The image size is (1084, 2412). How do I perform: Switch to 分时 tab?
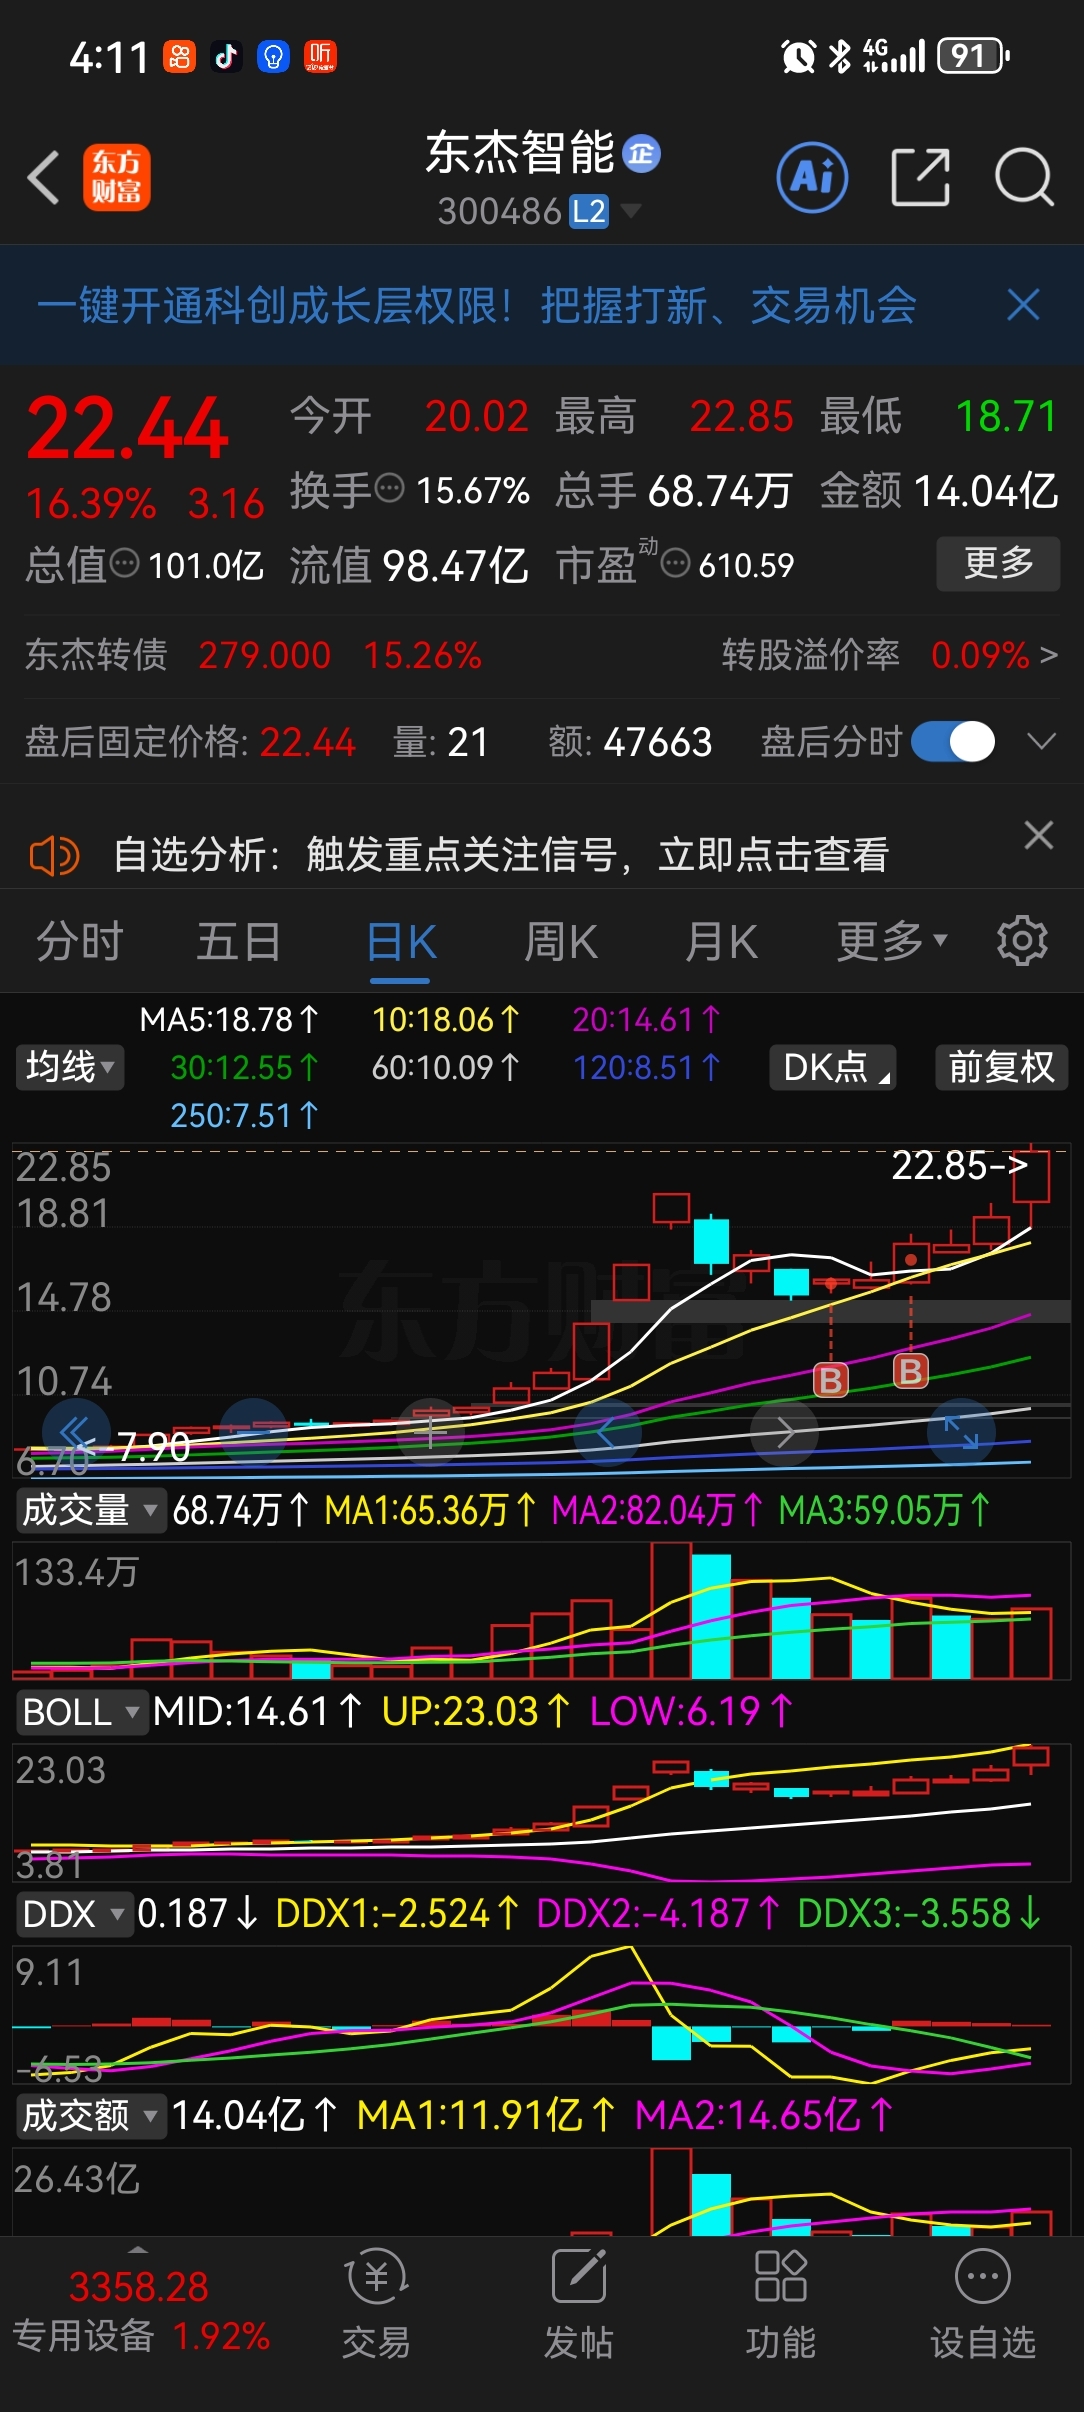[x=79, y=941]
